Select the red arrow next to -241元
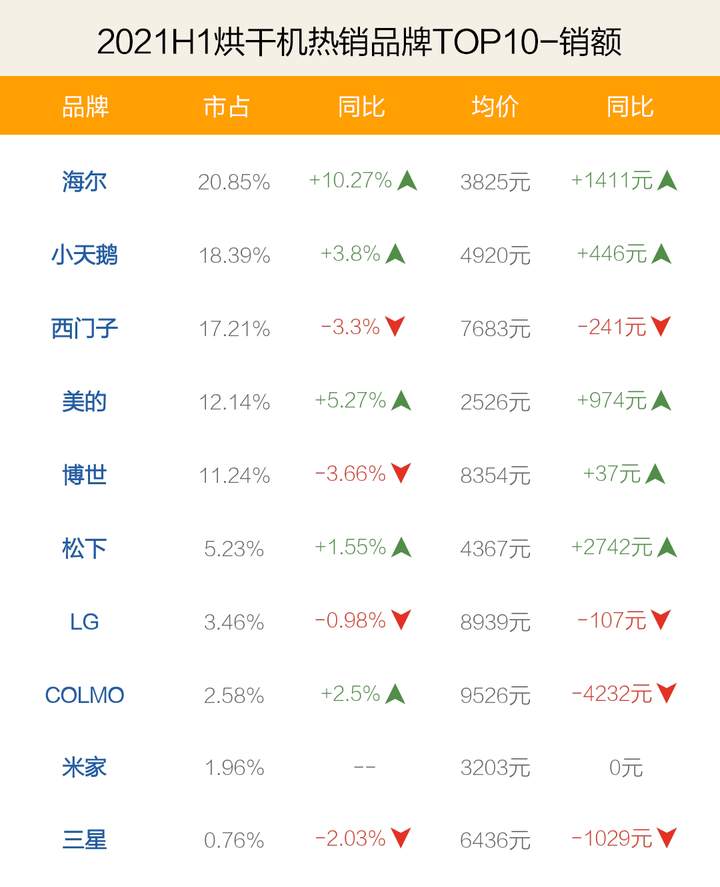This screenshot has height=887, width=720. tap(661, 326)
